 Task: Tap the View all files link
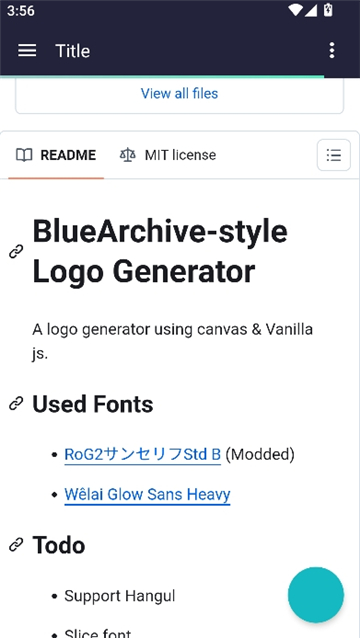tap(179, 94)
